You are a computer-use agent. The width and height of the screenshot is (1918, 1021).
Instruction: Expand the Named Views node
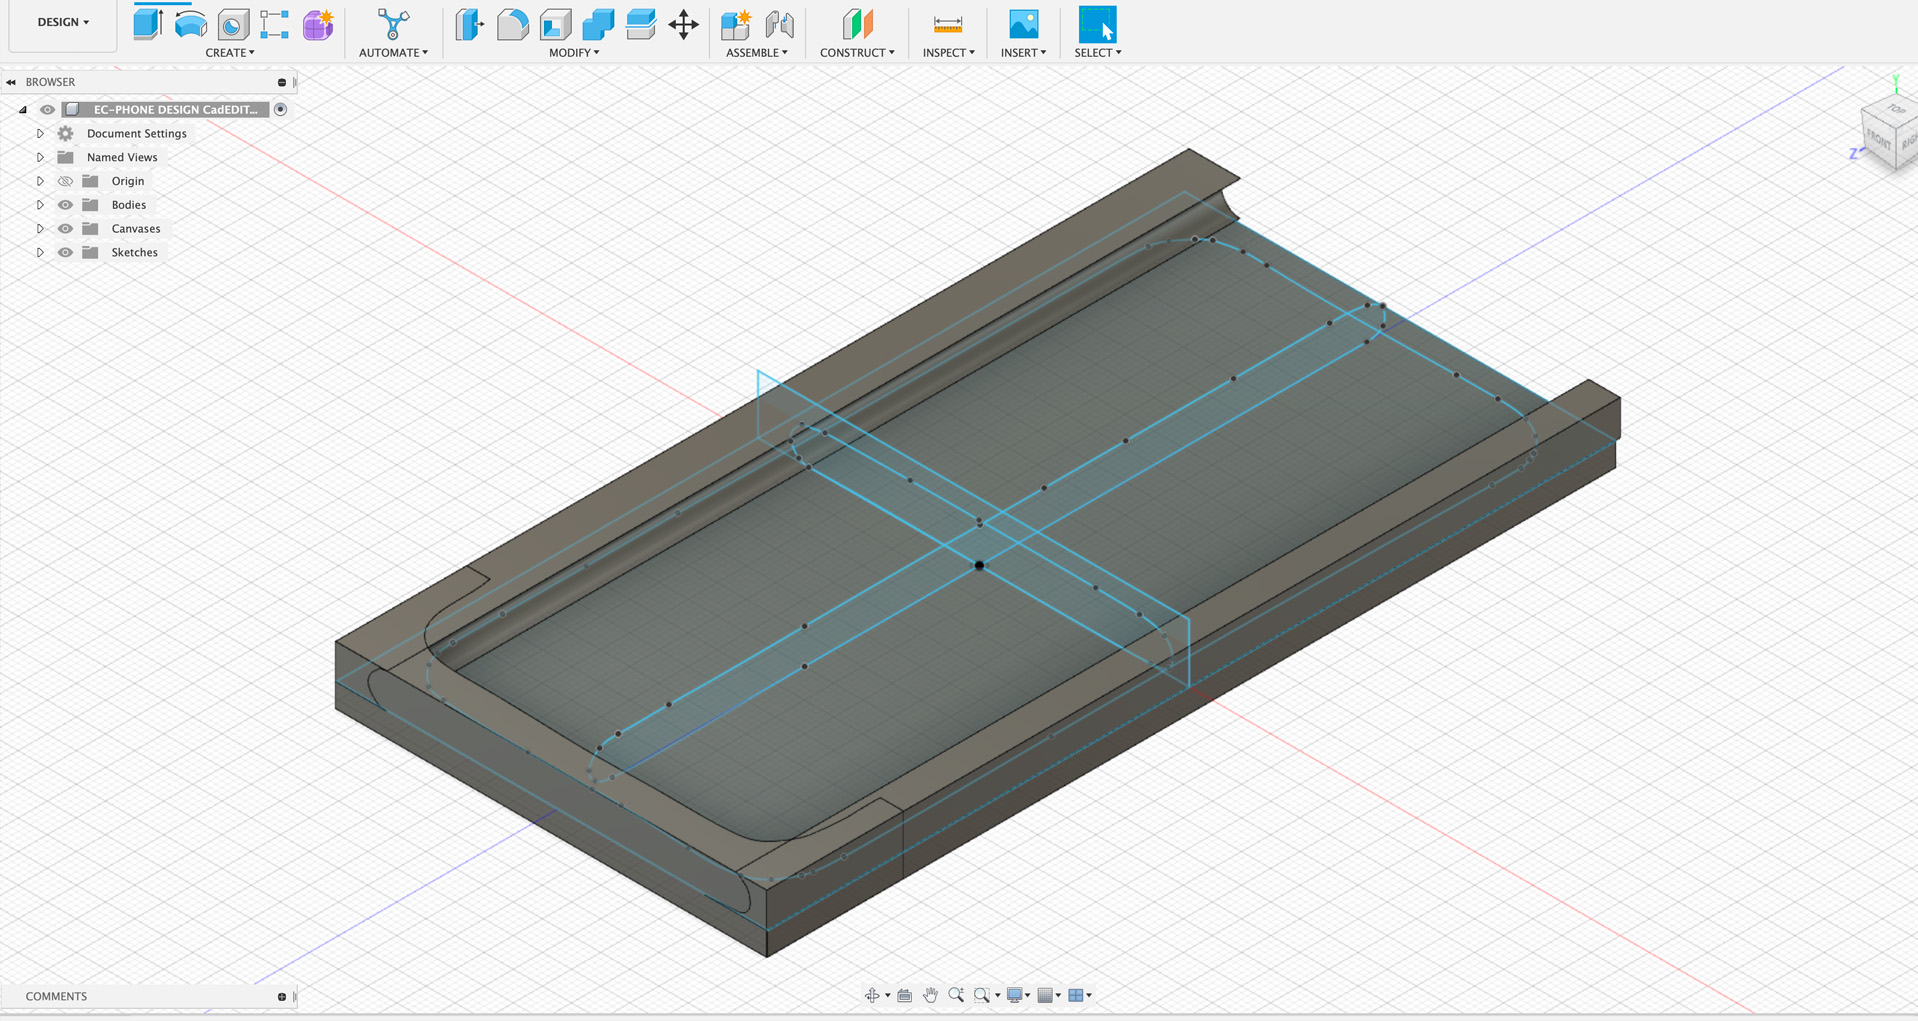click(40, 158)
